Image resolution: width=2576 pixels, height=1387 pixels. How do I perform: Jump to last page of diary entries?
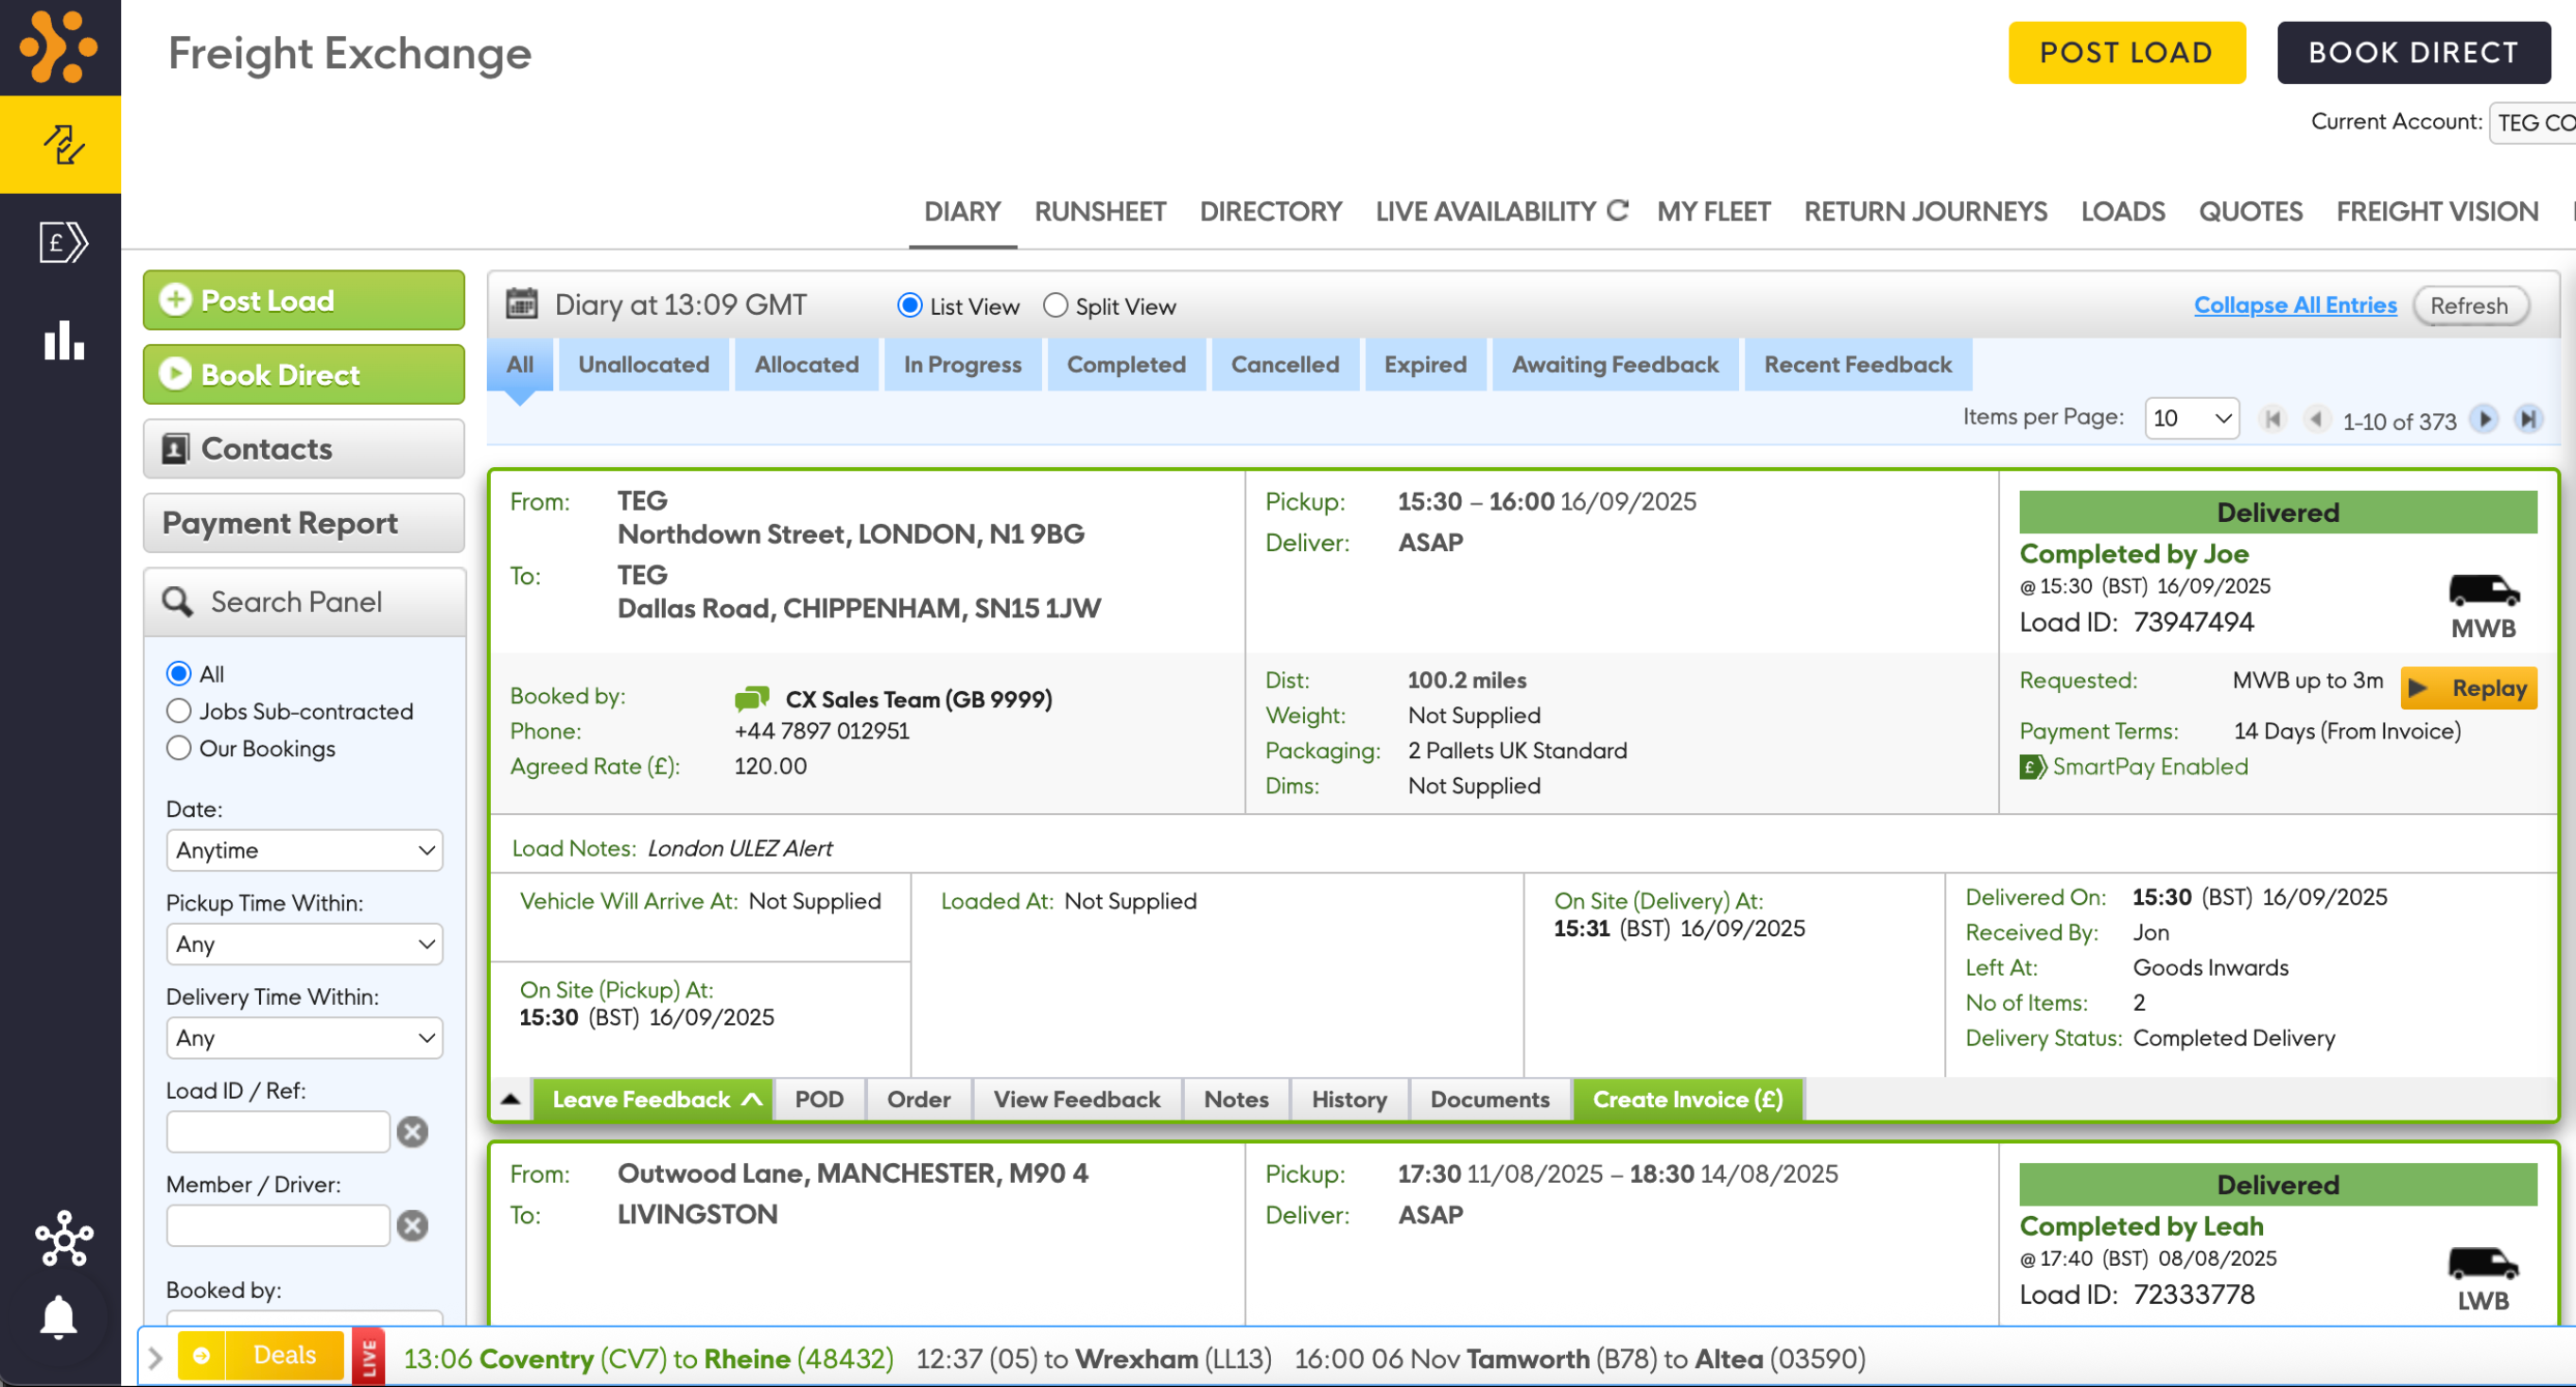point(2528,419)
